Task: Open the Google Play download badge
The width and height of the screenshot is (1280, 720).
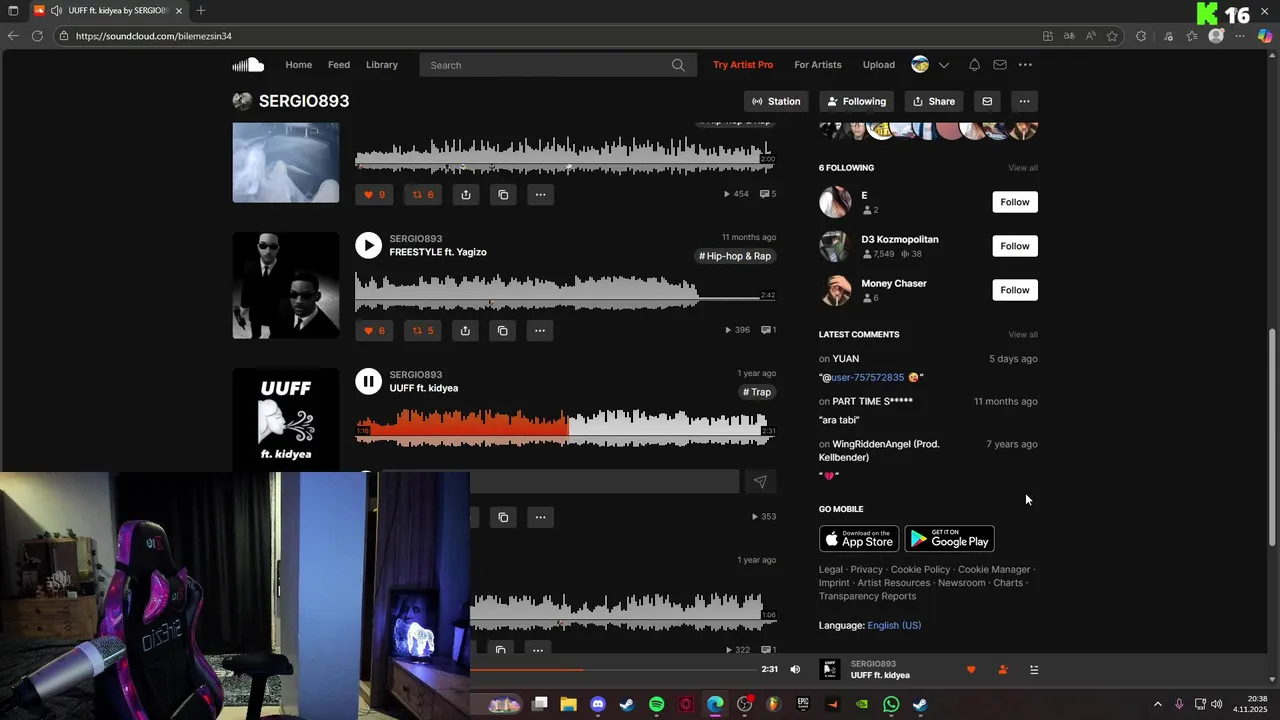Action: 949,538
